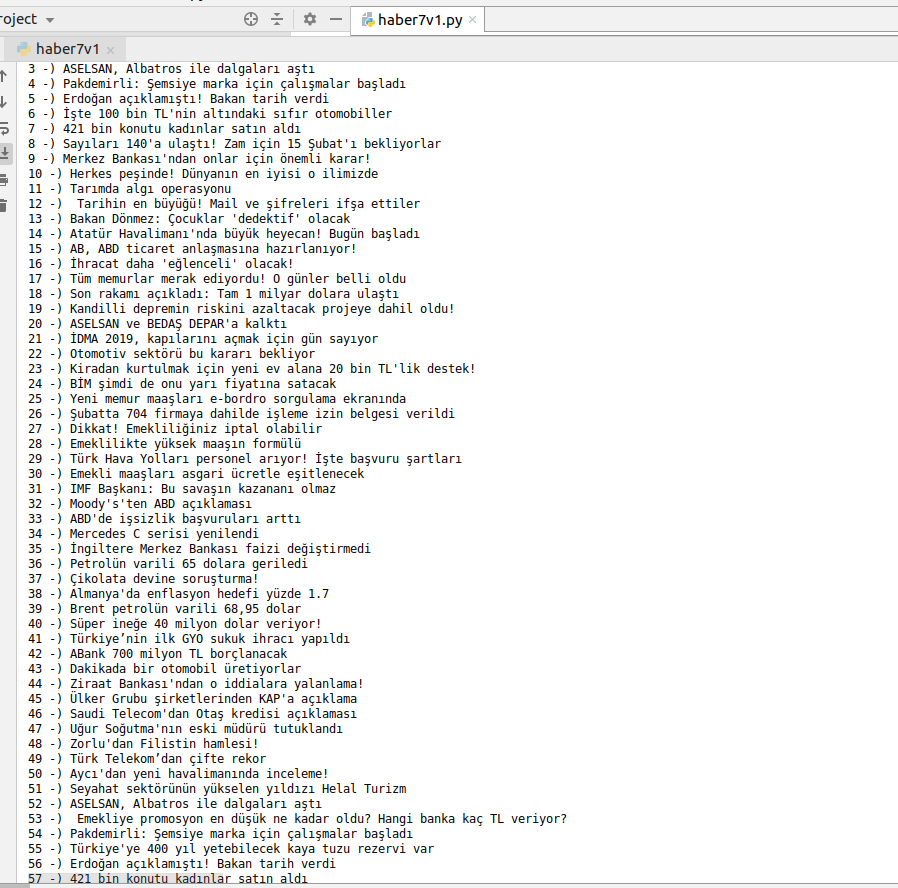The image size is (898, 888).
Task: Click the down arrow in console sidebar
Action: 3,102
